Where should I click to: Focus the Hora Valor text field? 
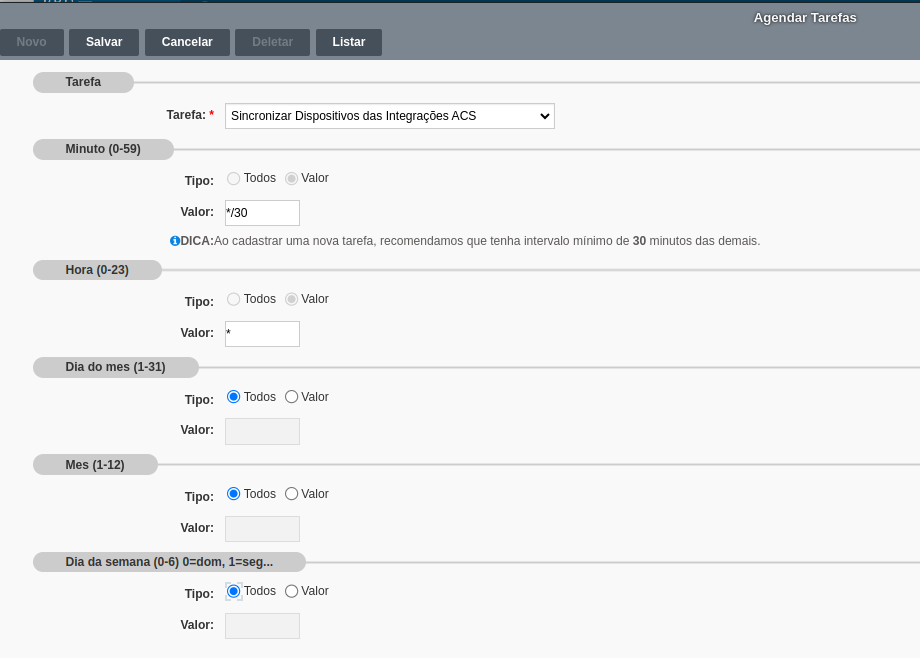pos(262,334)
